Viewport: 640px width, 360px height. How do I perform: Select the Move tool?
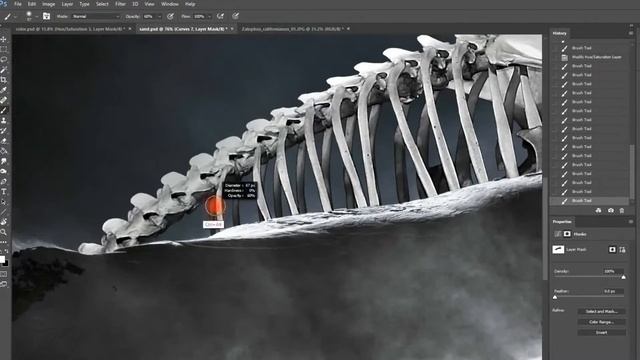tap(4, 39)
